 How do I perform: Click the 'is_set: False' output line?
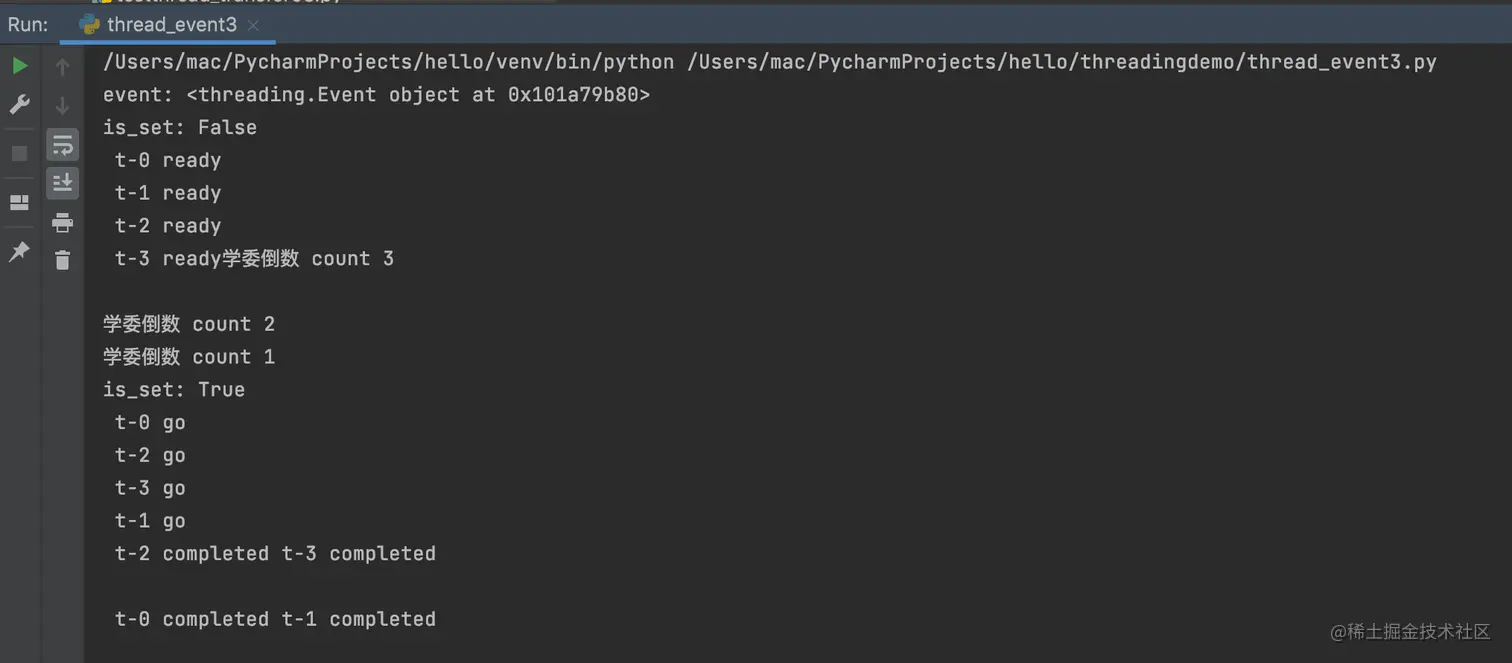180,127
